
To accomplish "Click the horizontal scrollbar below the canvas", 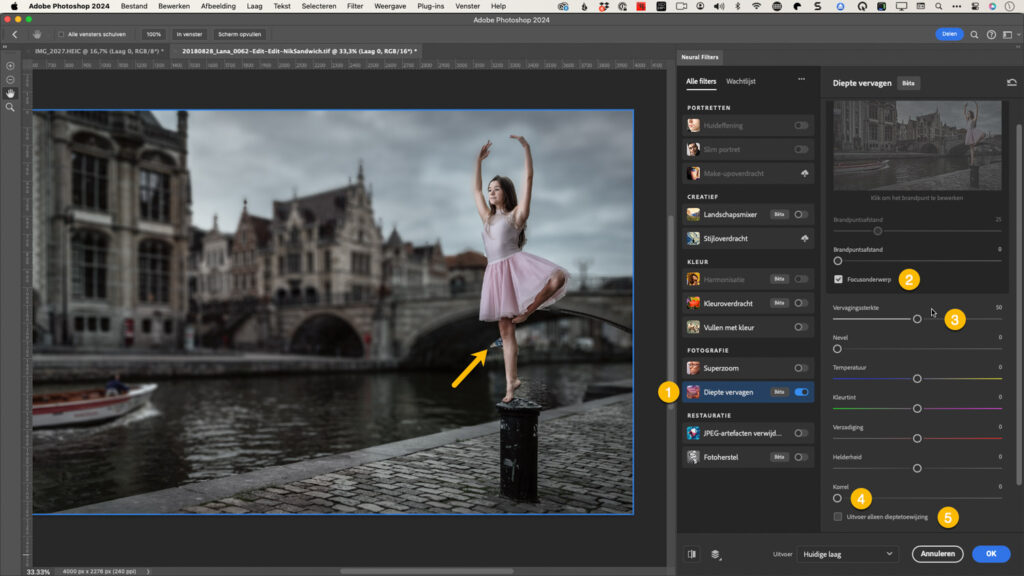I will coord(426,571).
